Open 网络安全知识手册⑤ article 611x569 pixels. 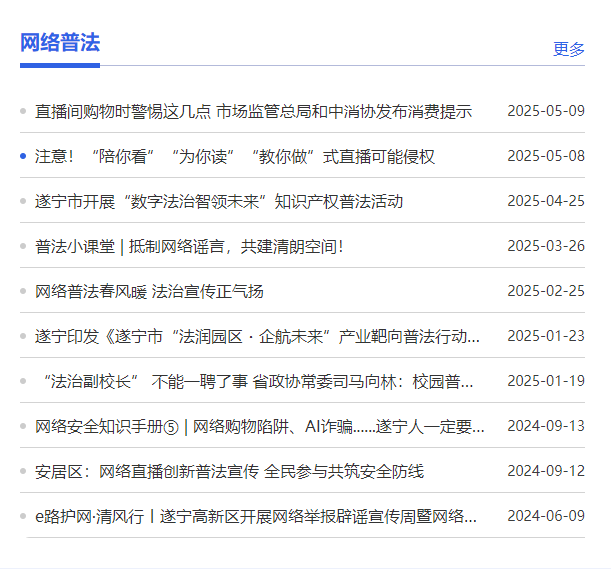click(259, 427)
